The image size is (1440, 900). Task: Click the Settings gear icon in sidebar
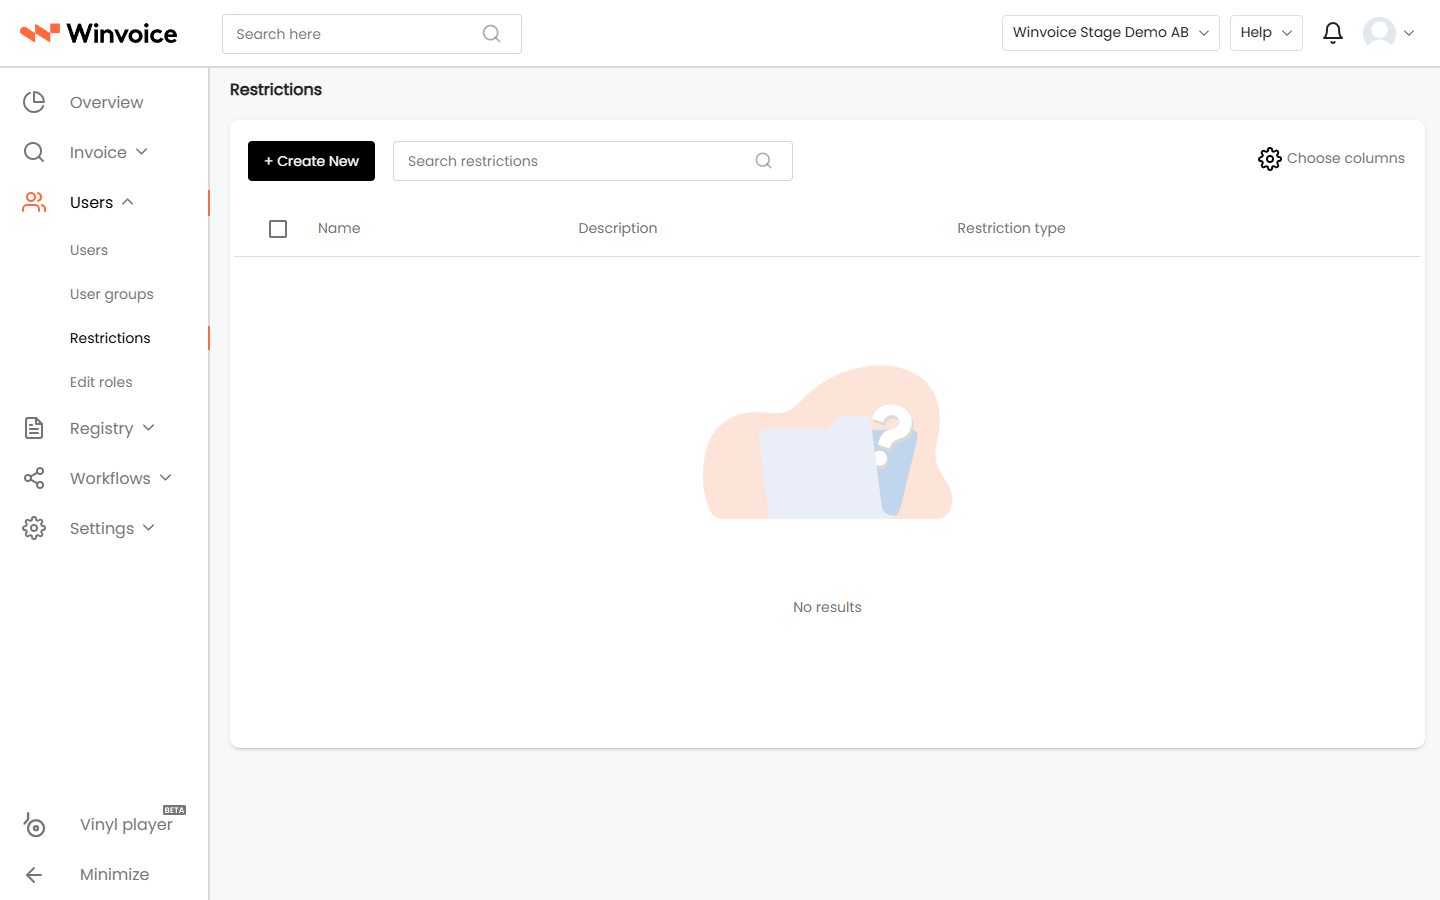point(34,528)
